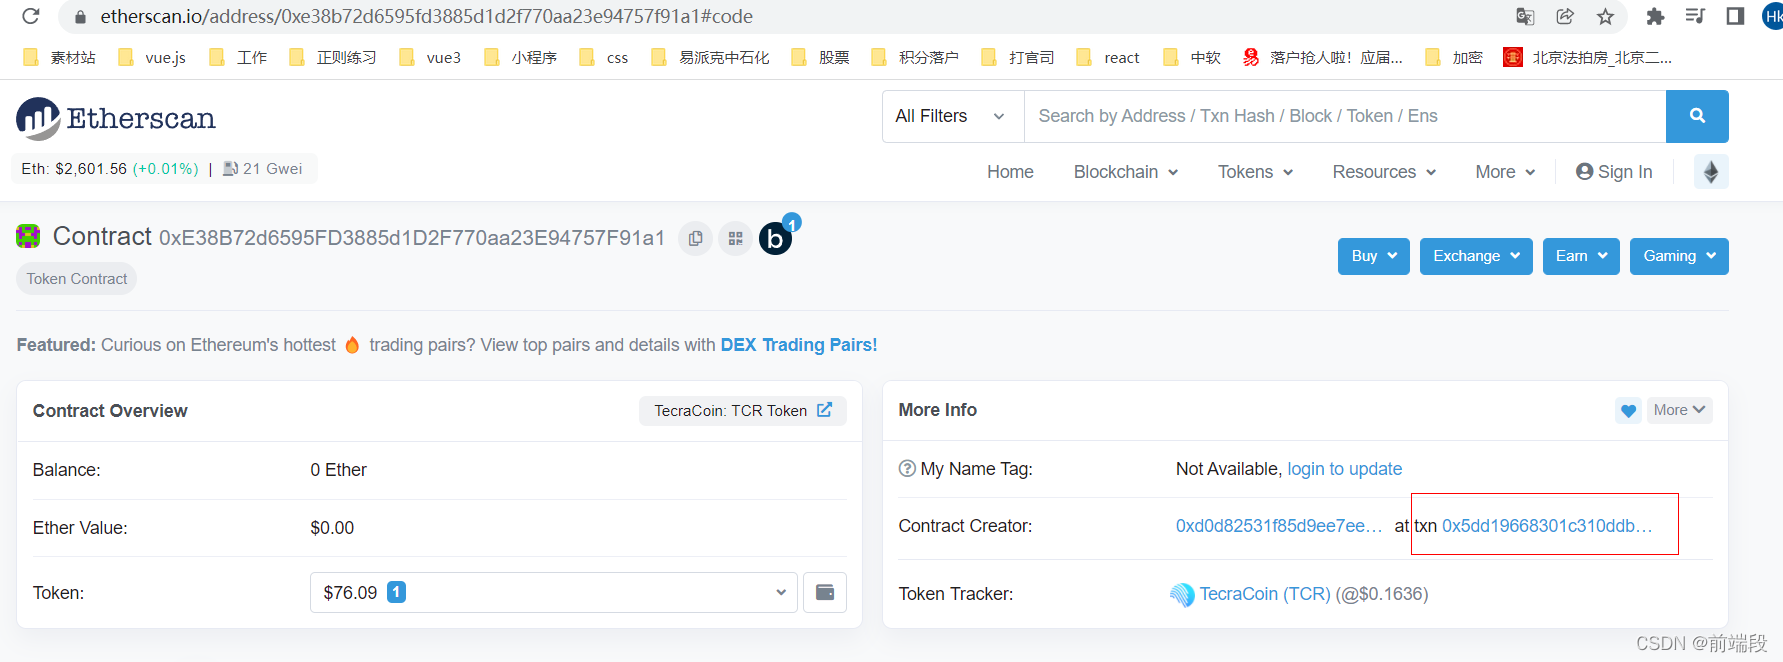Viewport: 1783px width, 662px height.
Task: Open the 小程序 bookmark folder
Action: pyautogui.click(x=520, y=57)
